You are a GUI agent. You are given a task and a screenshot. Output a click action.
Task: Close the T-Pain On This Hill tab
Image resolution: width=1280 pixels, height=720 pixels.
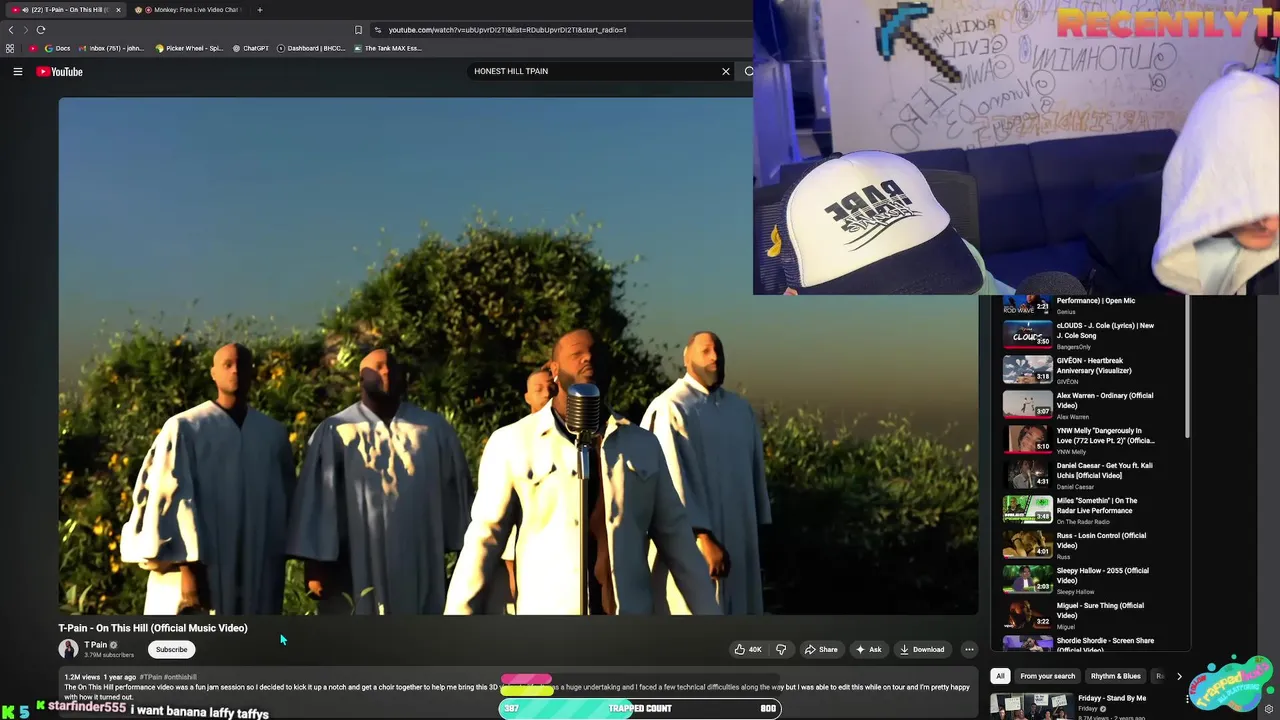click(118, 10)
